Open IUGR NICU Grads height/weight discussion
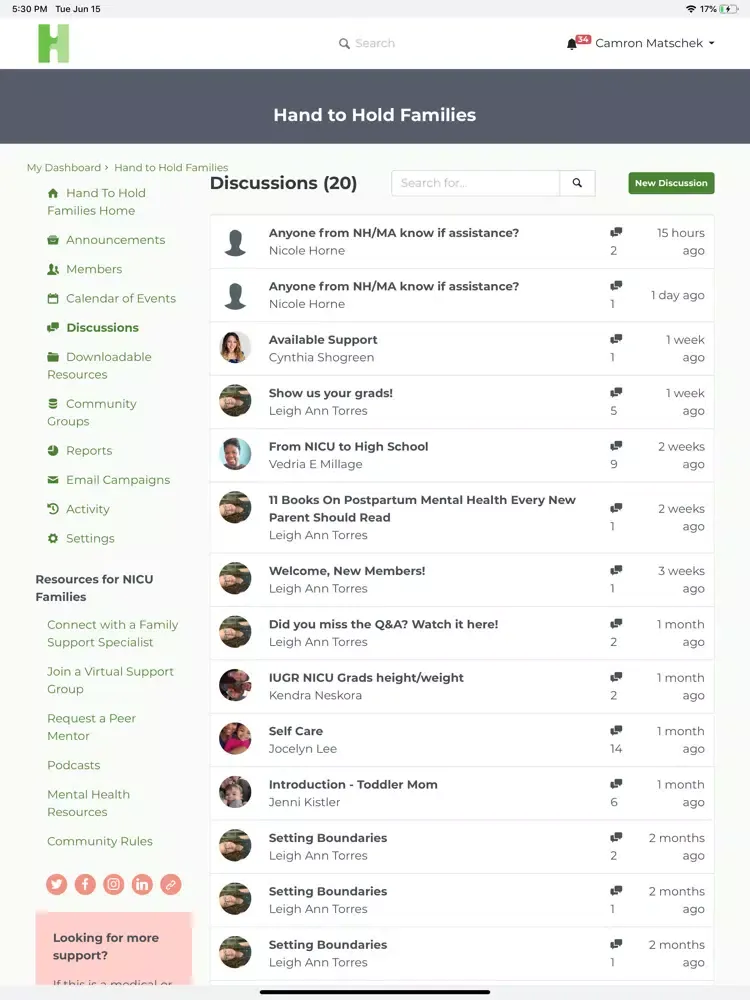The image size is (750, 1000). coord(366,678)
